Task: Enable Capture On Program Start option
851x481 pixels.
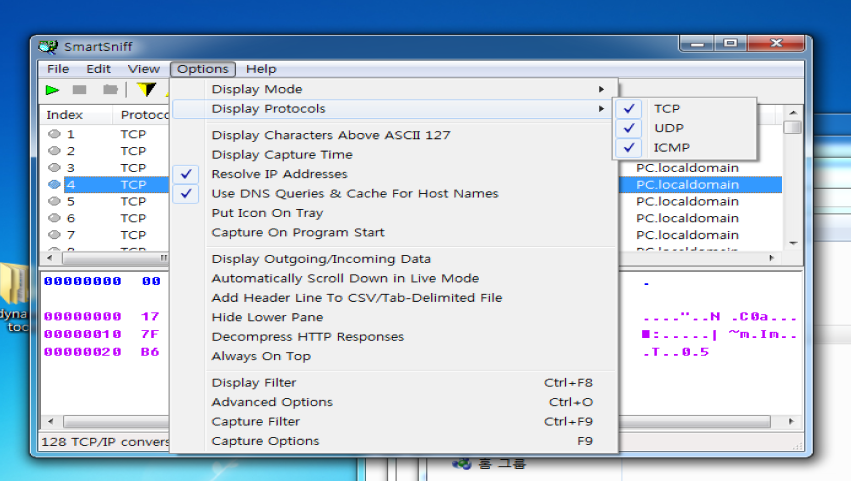Action: click(395, 232)
